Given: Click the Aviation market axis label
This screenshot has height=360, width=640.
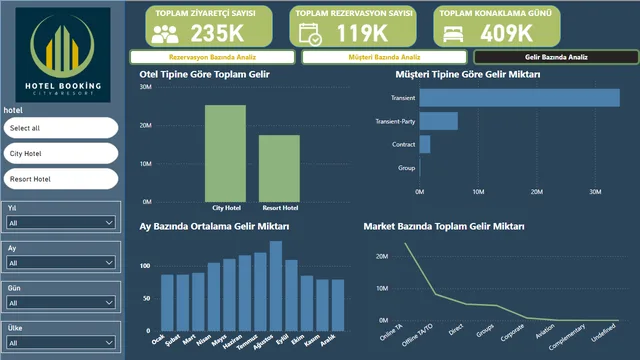Looking at the screenshot, I should 545,331.
